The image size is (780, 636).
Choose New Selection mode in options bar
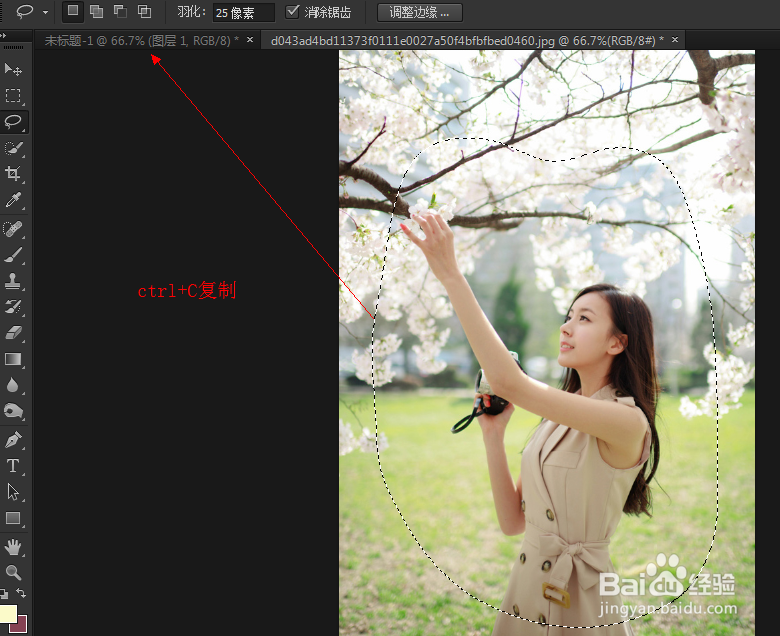pos(73,11)
